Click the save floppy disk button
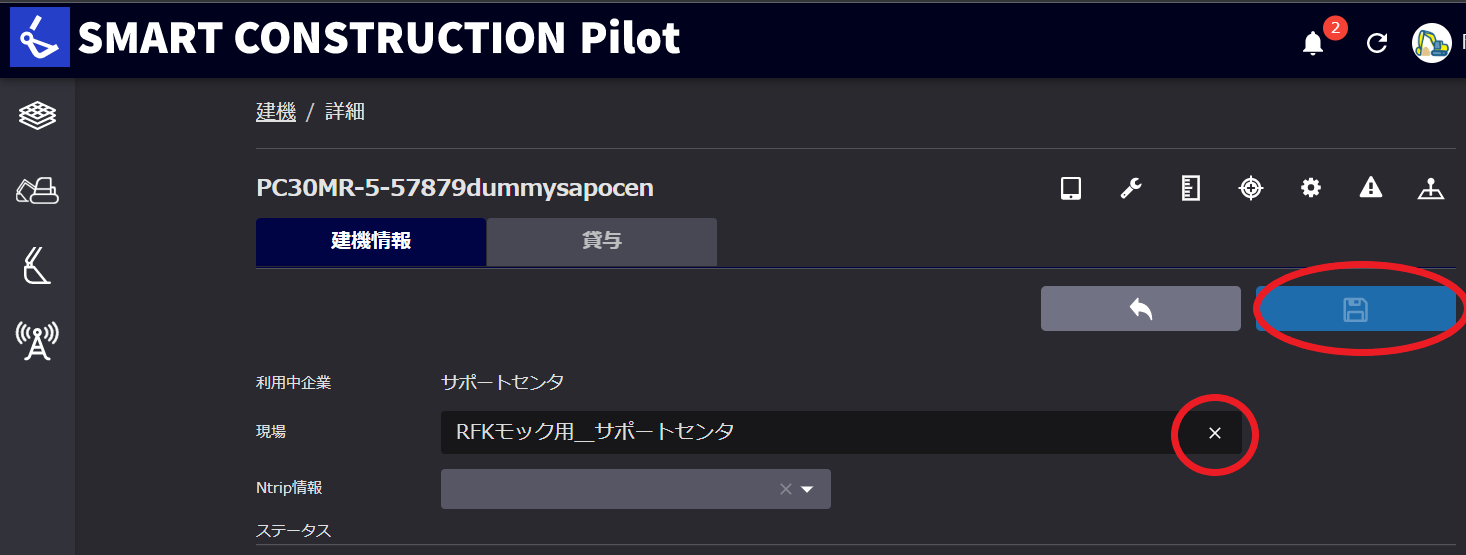Viewport: 1466px width, 555px height. point(1355,309)
